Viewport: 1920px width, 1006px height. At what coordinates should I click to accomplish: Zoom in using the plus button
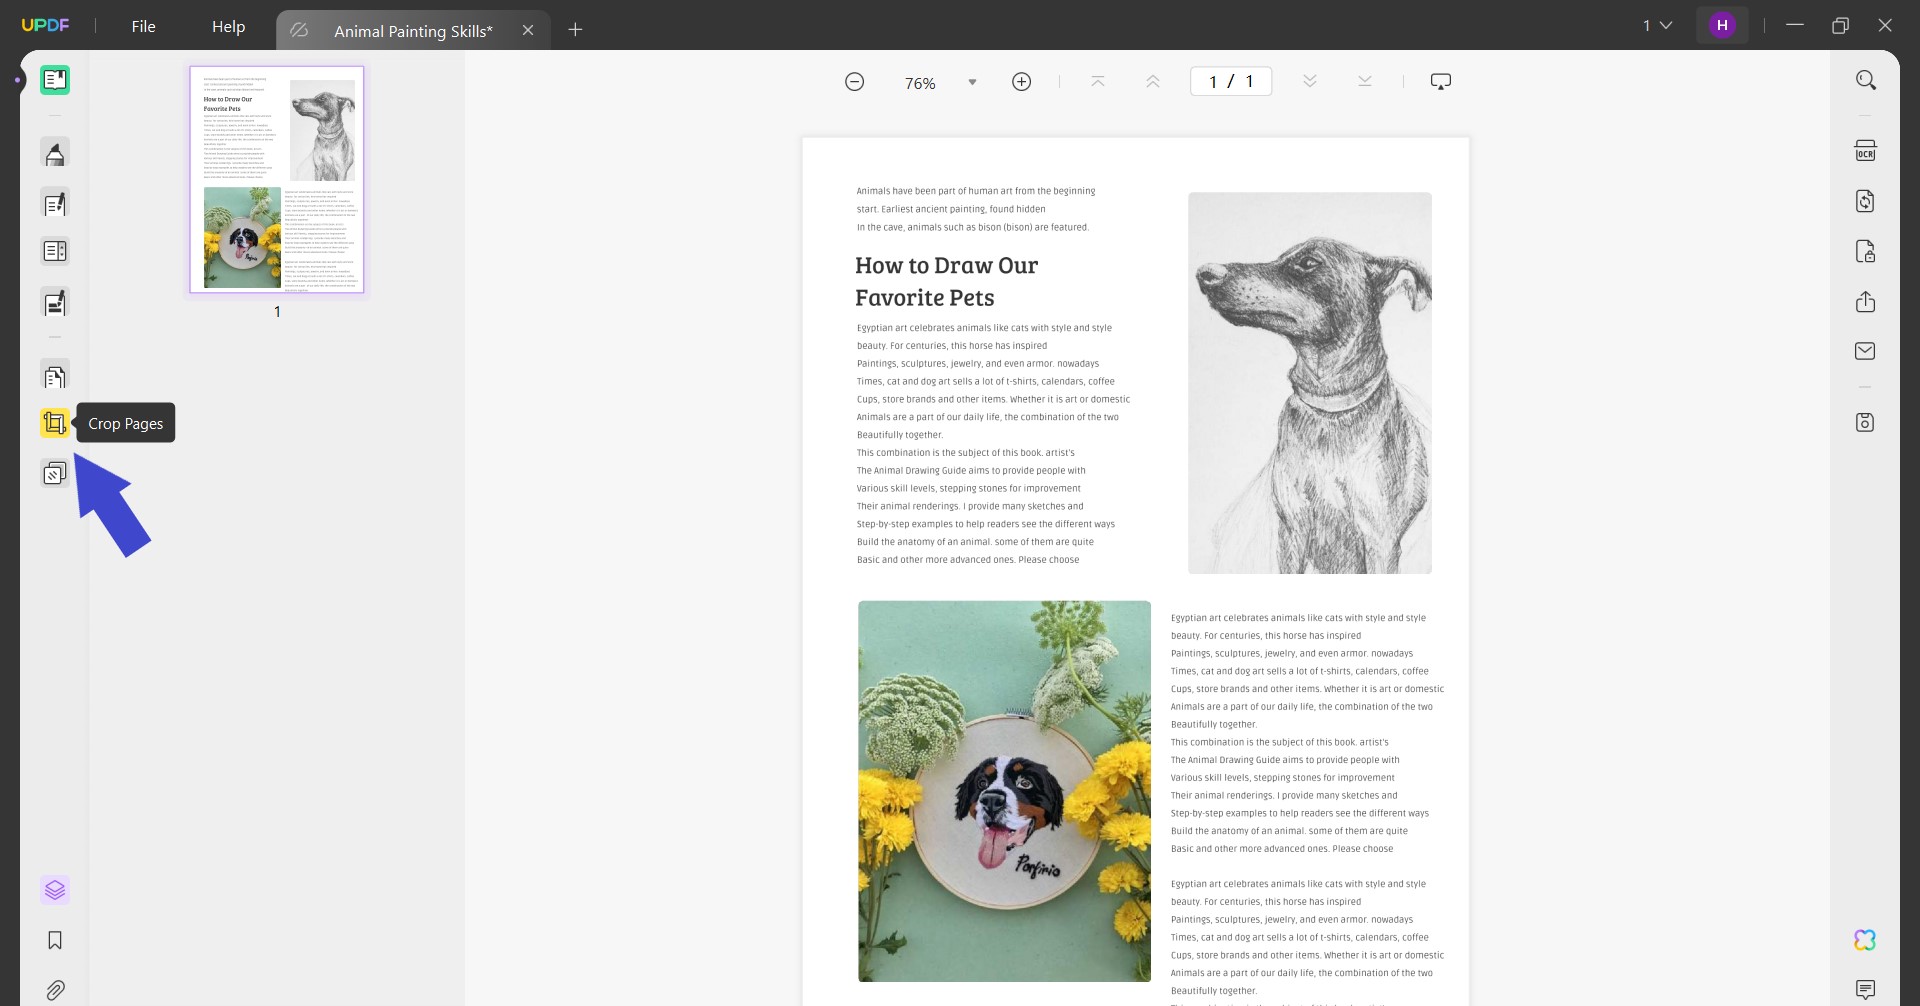click(1022, 81)
